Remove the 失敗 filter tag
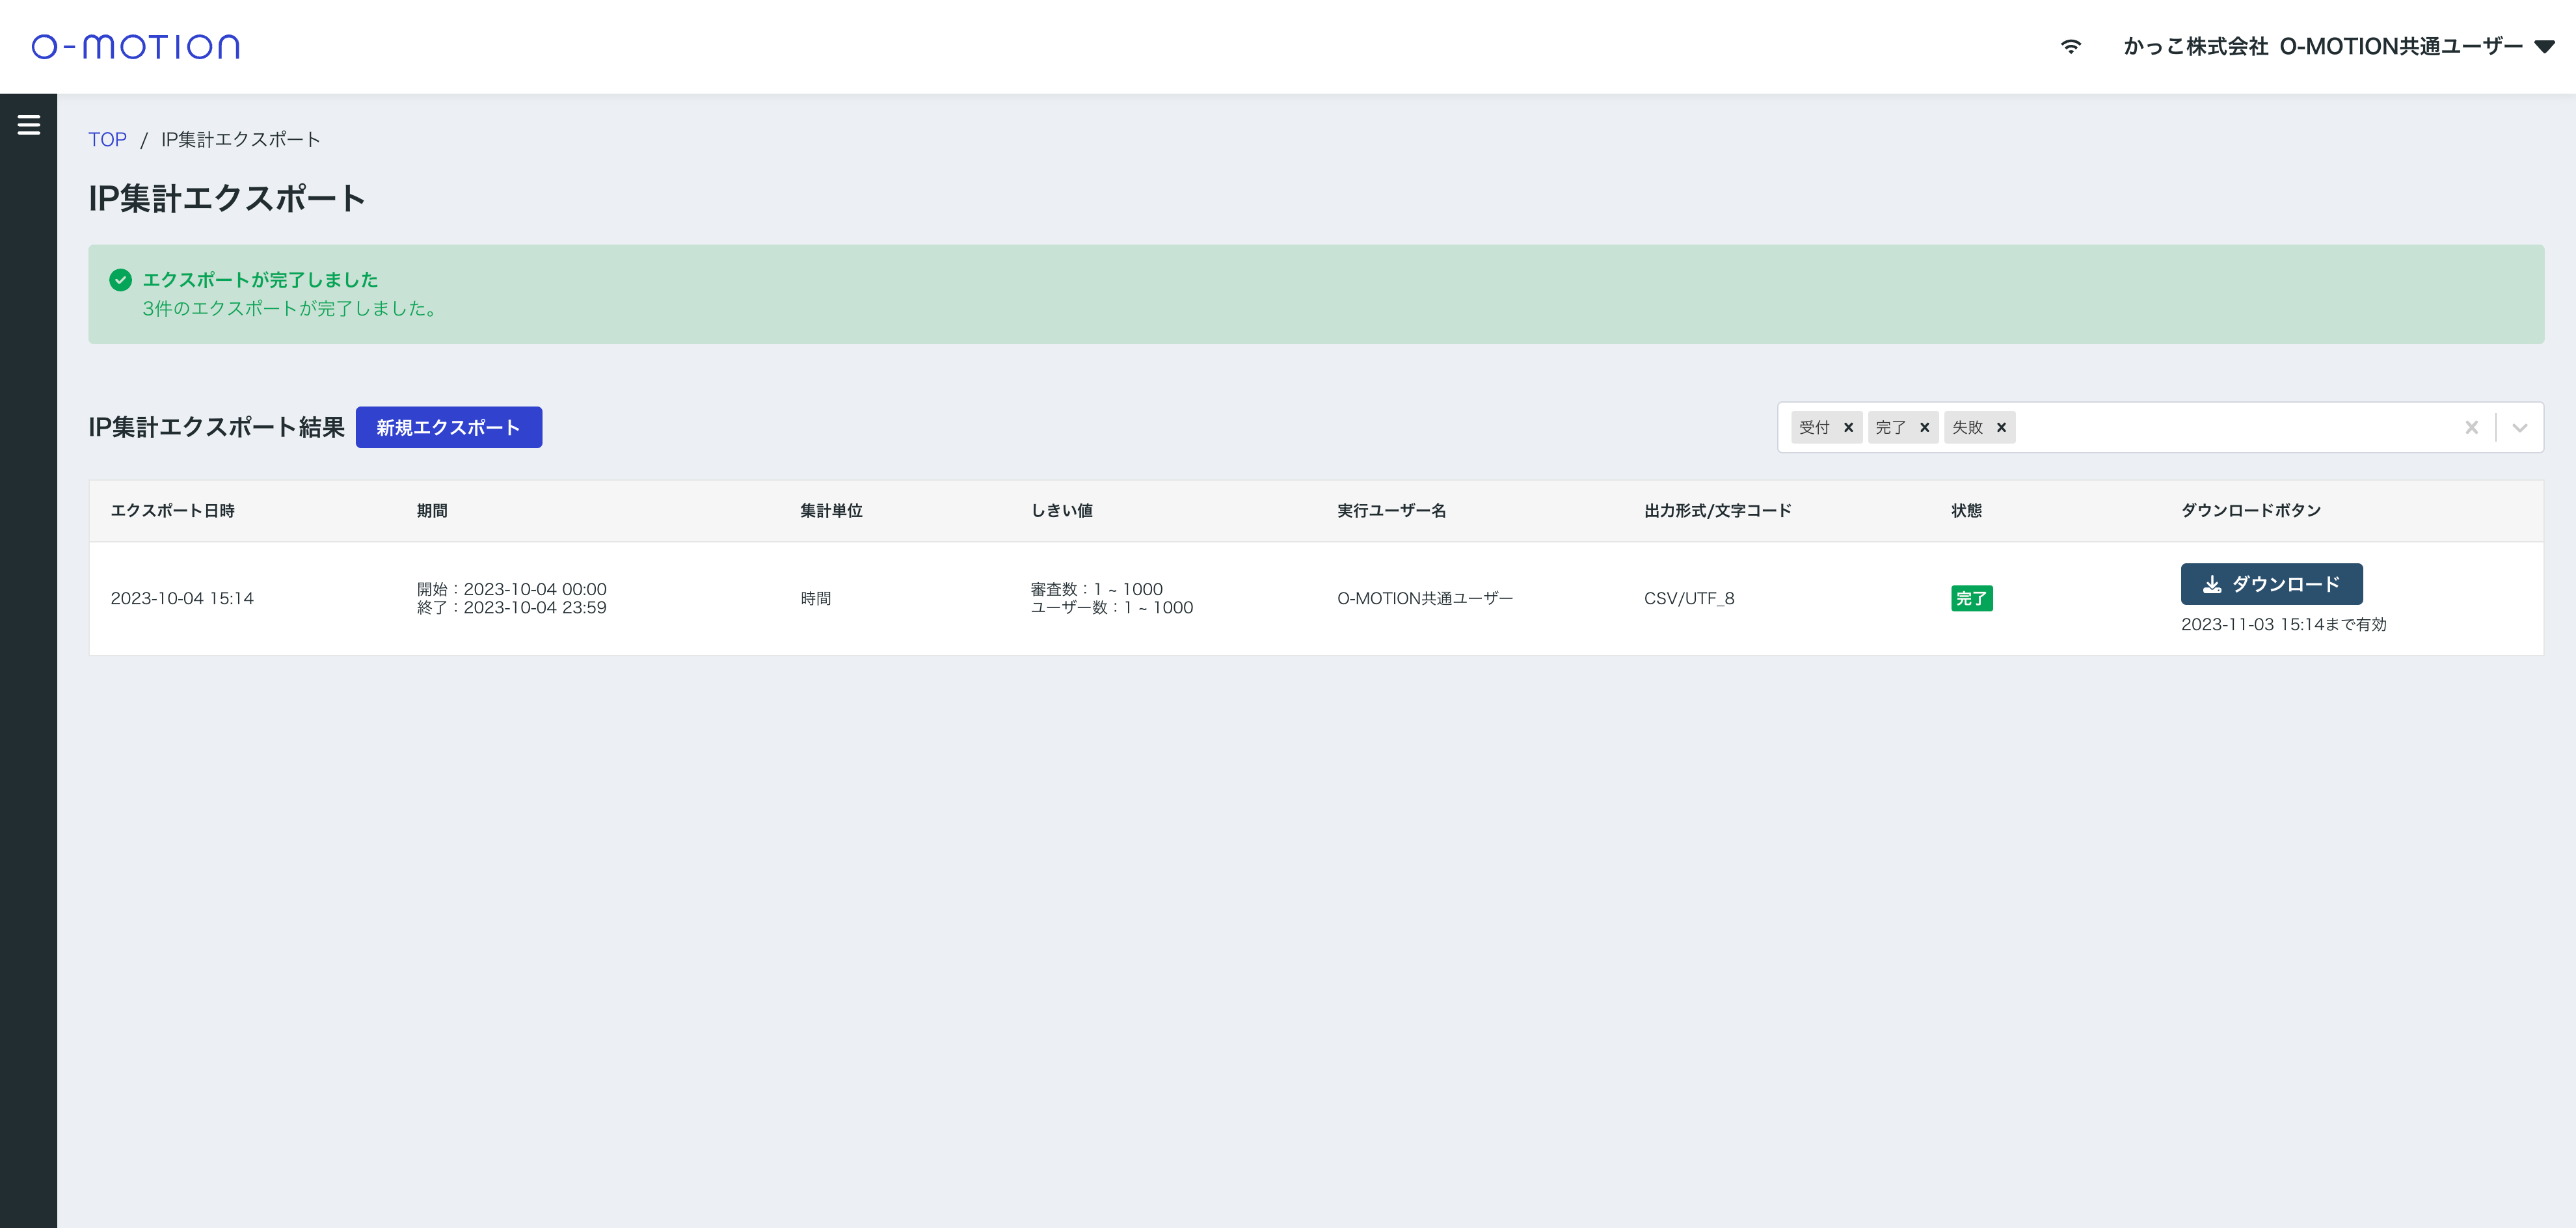This screenshot has width=2576, height=1228. [x=2001, y=428]
